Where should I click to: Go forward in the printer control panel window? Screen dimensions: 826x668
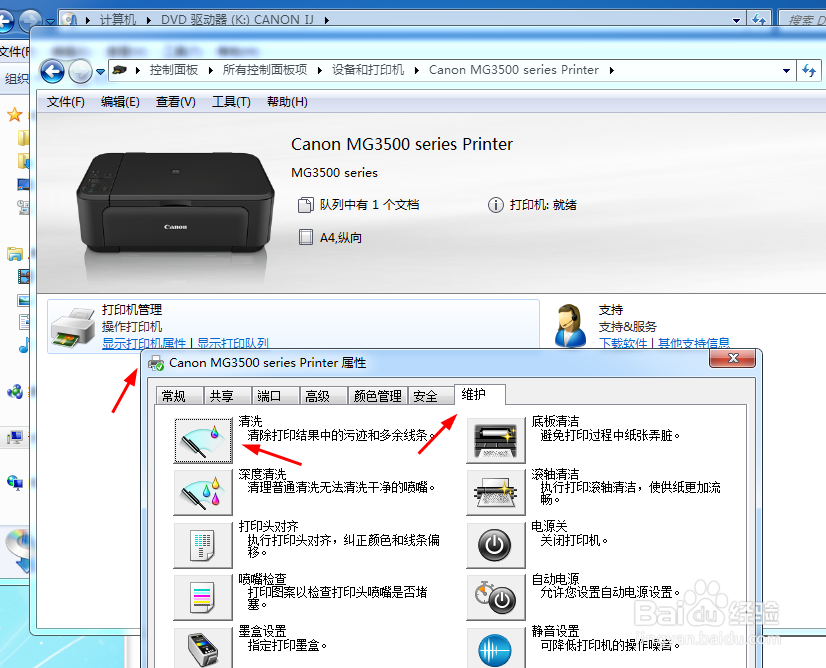80,71
